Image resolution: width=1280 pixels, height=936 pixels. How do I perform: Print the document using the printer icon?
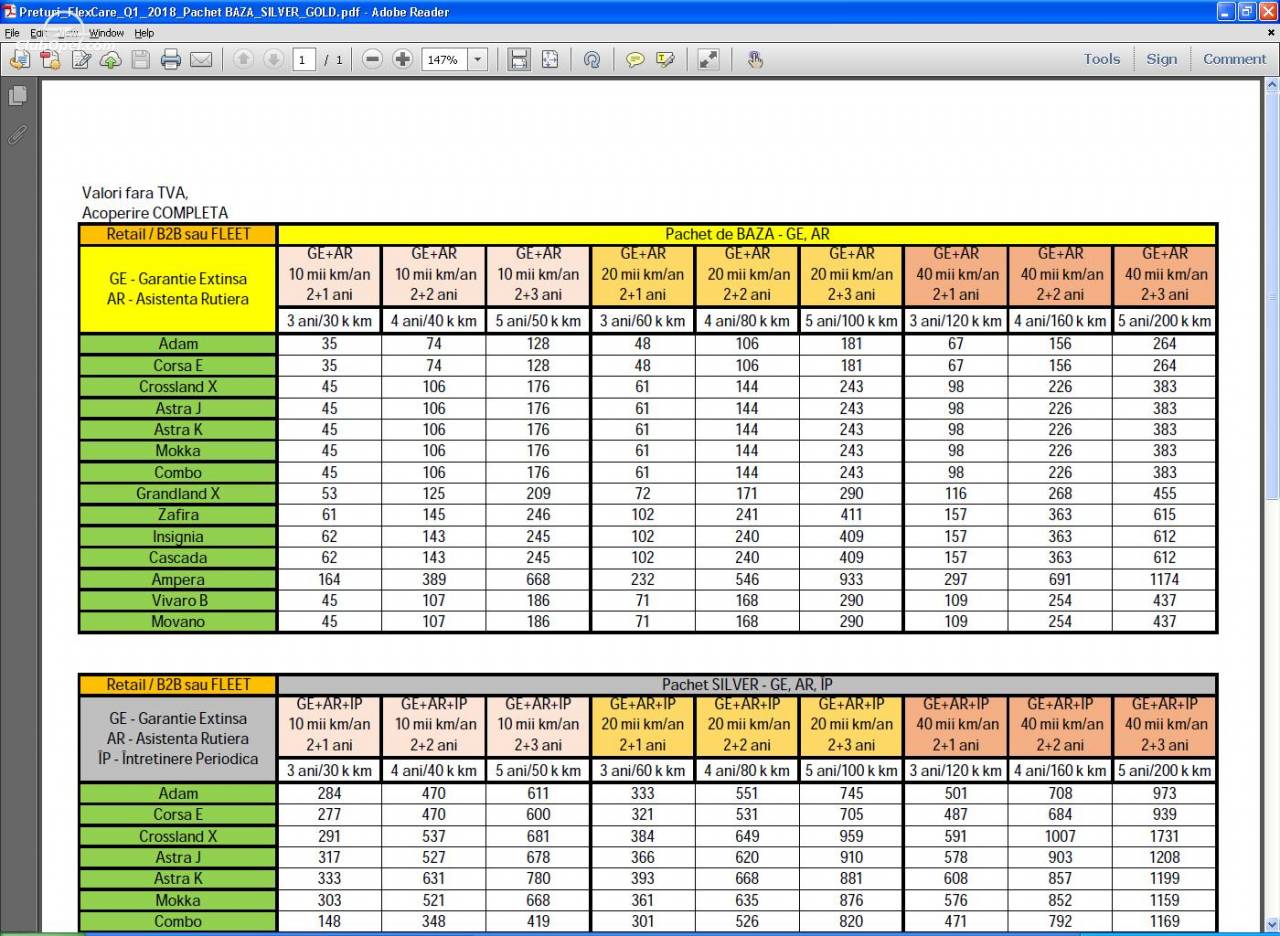click(x=171, y=60)
